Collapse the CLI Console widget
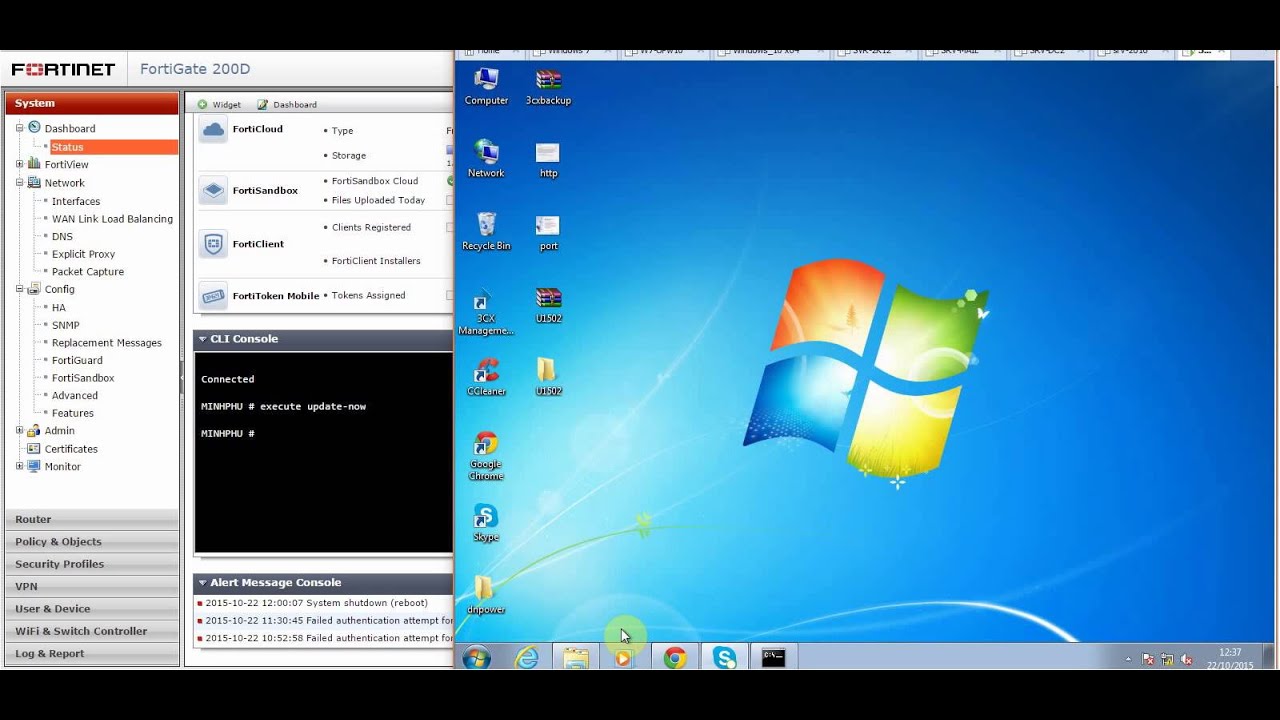Image resolution: width=1280 pixels, height=720 pixels. pos(202,339)
